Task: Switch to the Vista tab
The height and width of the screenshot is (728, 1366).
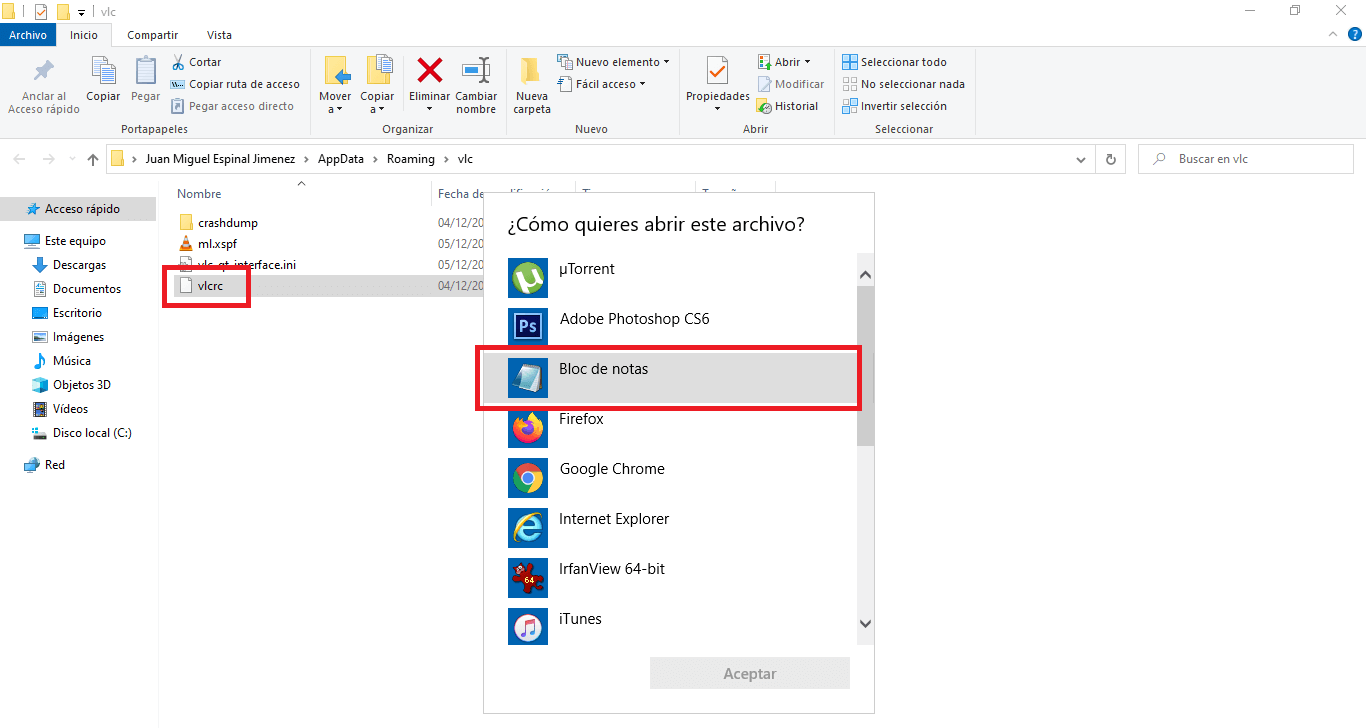Action: 219,35
